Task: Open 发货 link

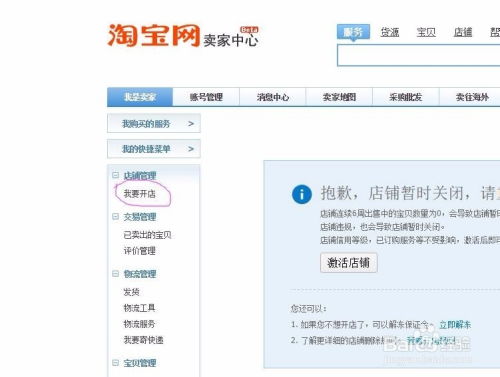Action: [131, 292]
